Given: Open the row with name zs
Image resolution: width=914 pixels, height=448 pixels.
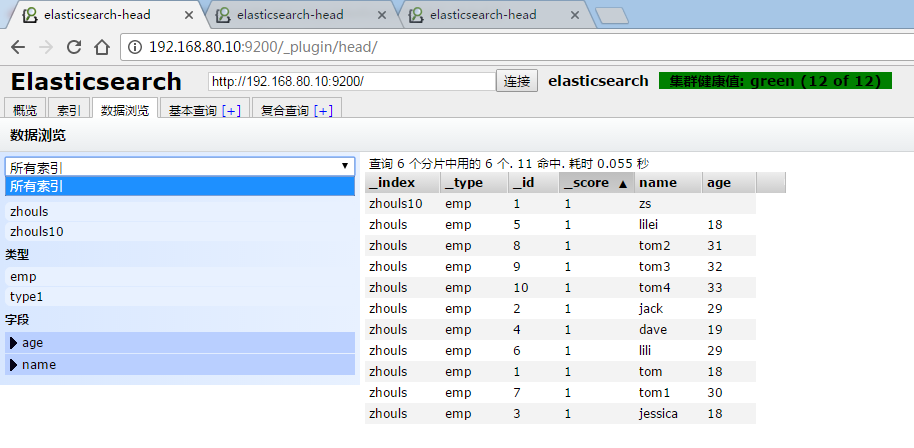Looking at the screenshot, I should [x=561, y=204].
